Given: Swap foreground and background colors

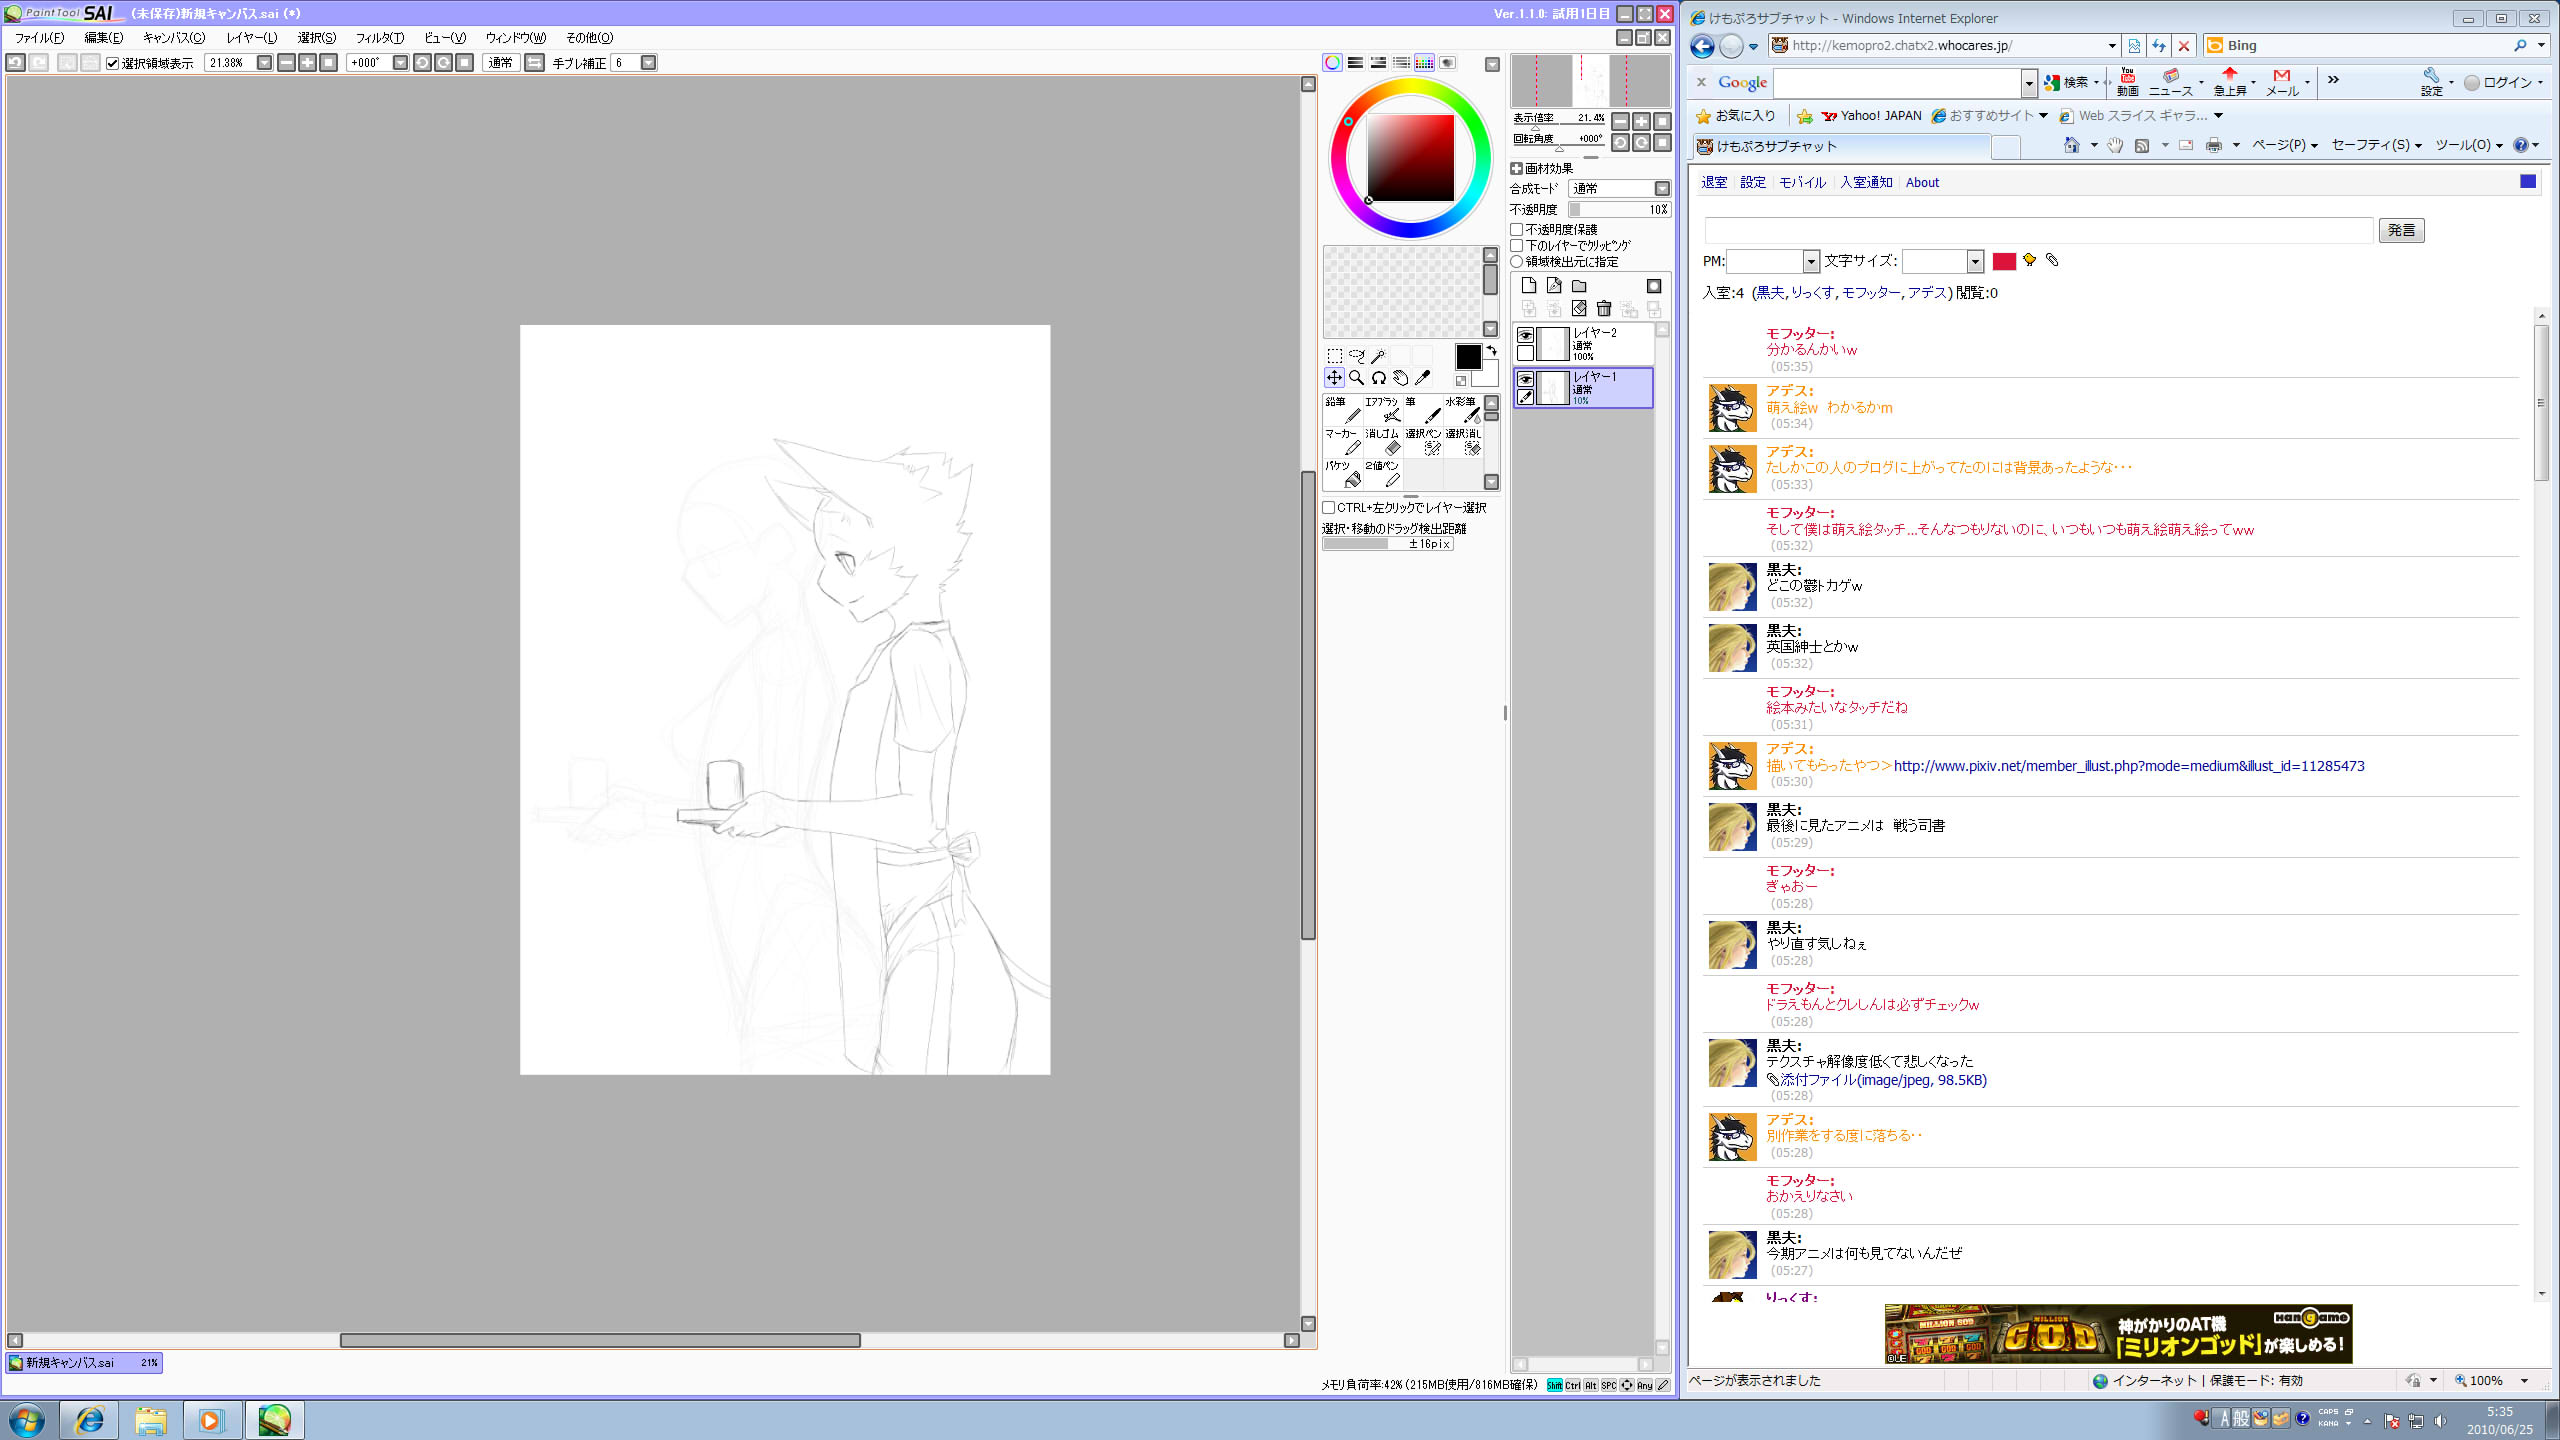Looking at the screenshot, I should click(1491, 350).
